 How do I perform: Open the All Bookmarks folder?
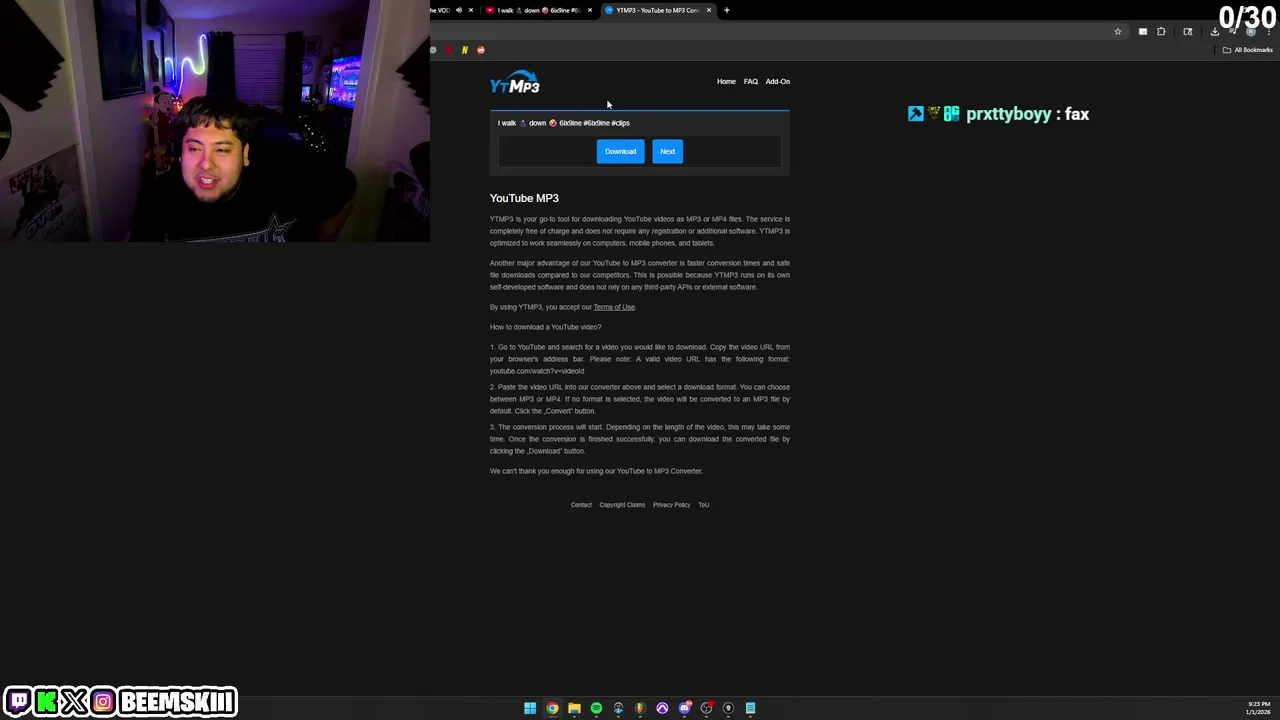(x=1247, y=50)
